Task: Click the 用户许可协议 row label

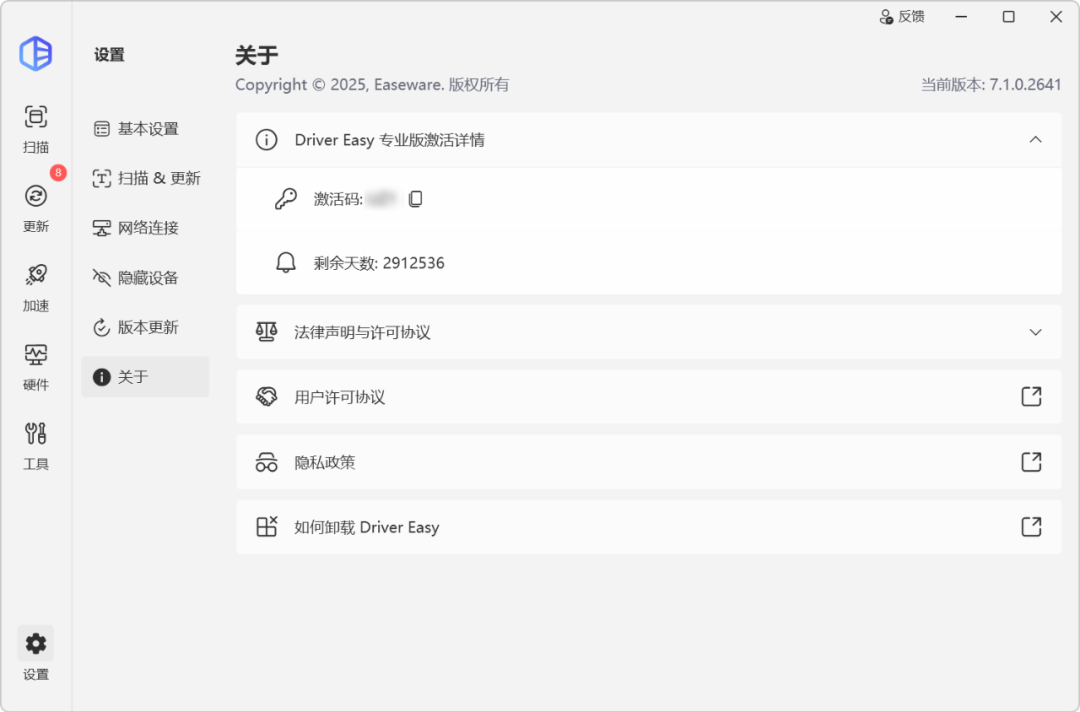Action: pos(340,397)
